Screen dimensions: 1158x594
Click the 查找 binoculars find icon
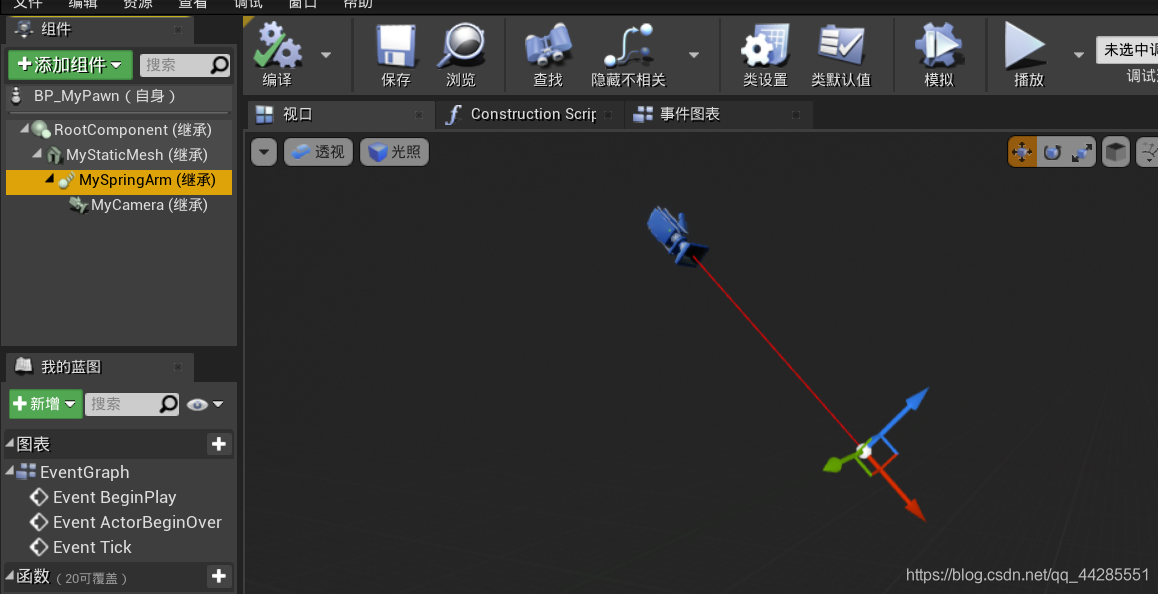[548, 46]
